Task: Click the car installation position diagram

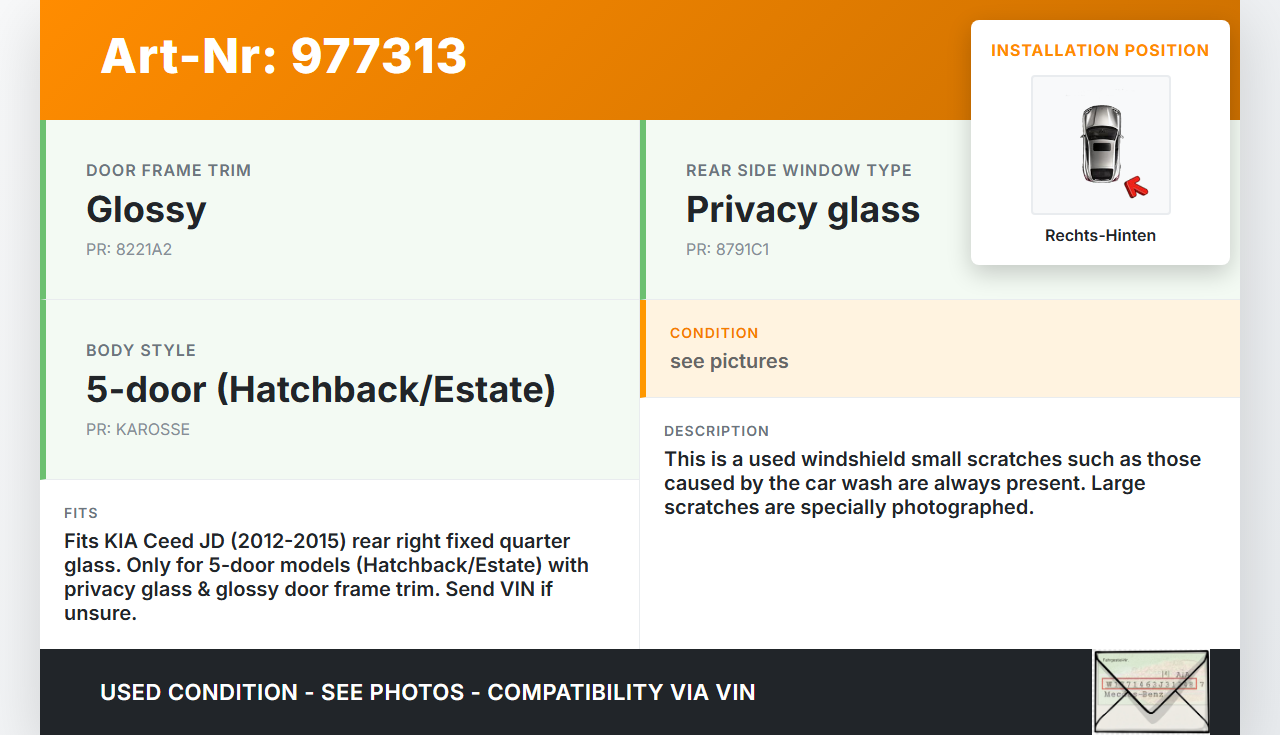Action: pos(1100,145)
